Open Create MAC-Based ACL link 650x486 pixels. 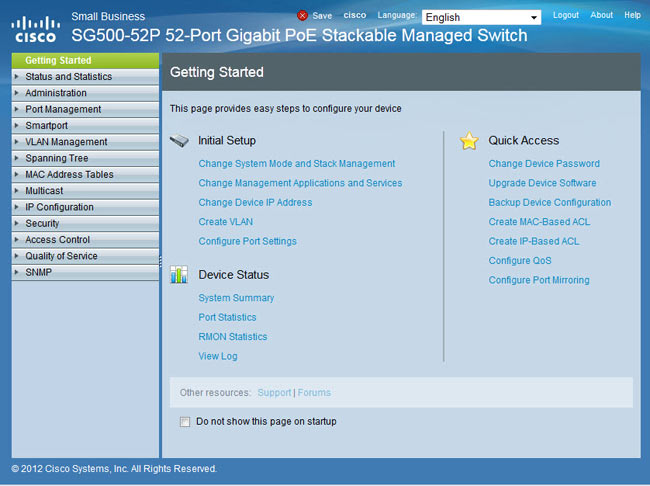coord(539,222)
